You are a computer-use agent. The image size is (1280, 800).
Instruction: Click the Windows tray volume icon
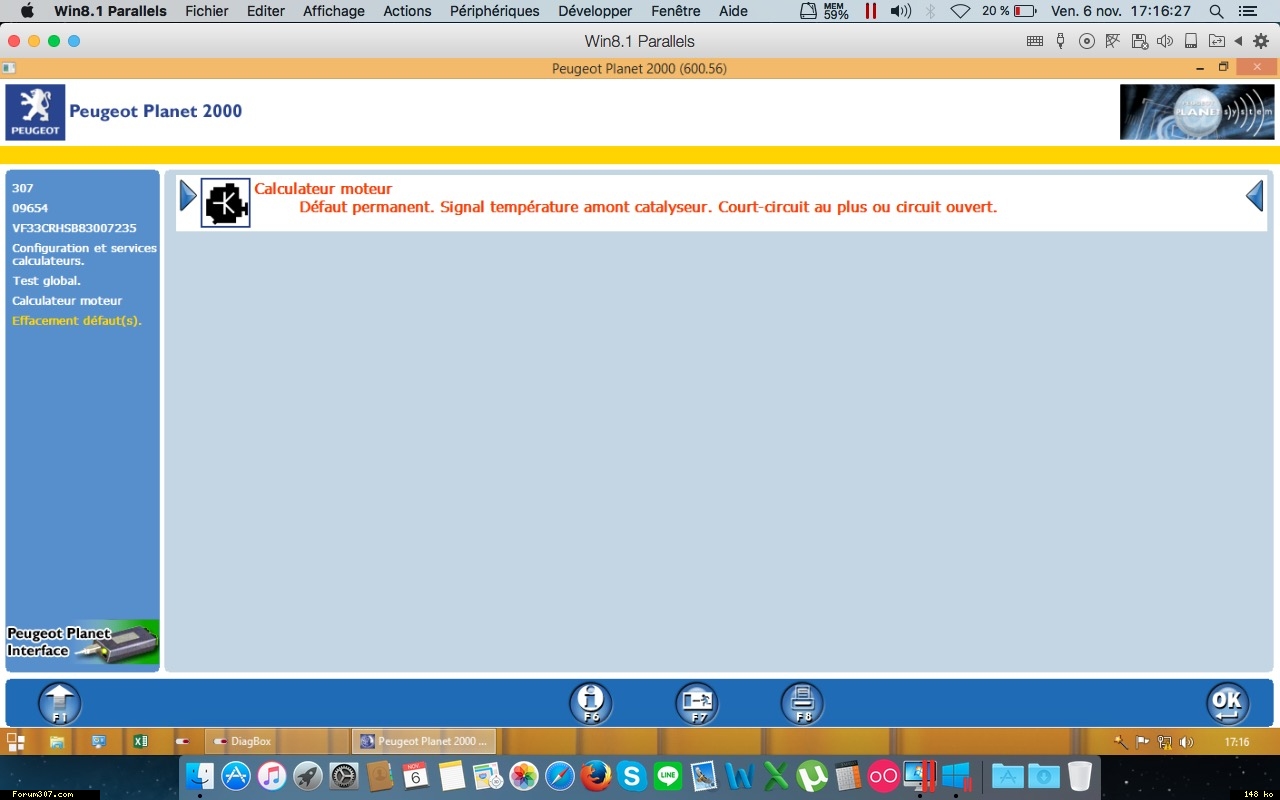[1186, 742]
